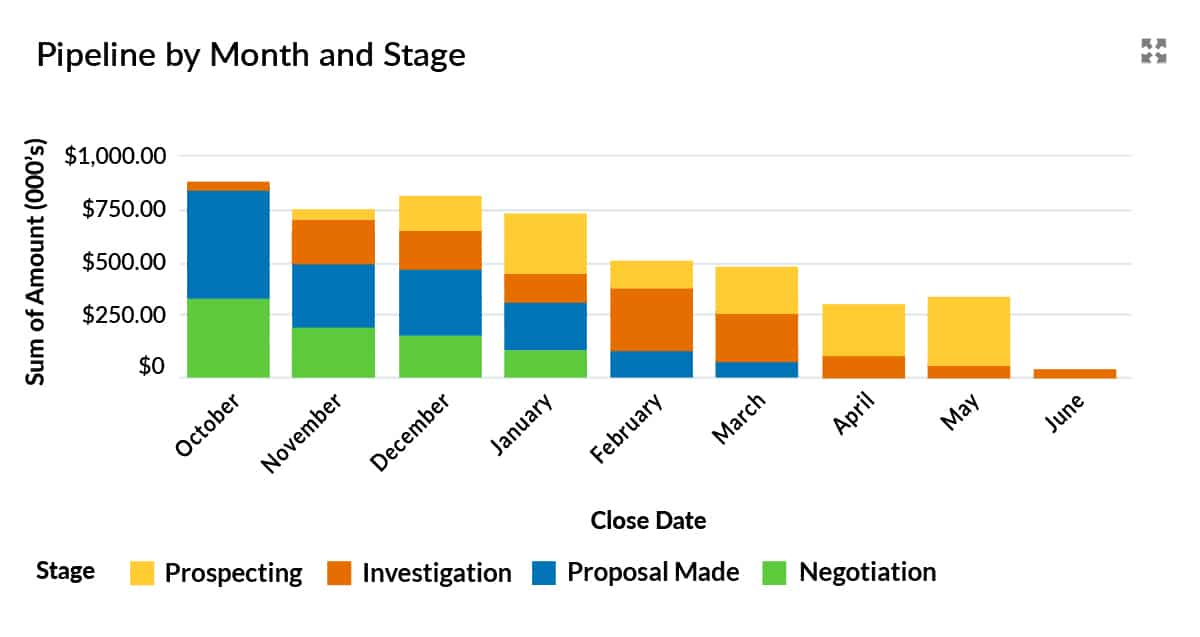This screenshot has height=637, width=1200.
Task: Click the green Negotiation legend swatch
Action: (775, 572)
